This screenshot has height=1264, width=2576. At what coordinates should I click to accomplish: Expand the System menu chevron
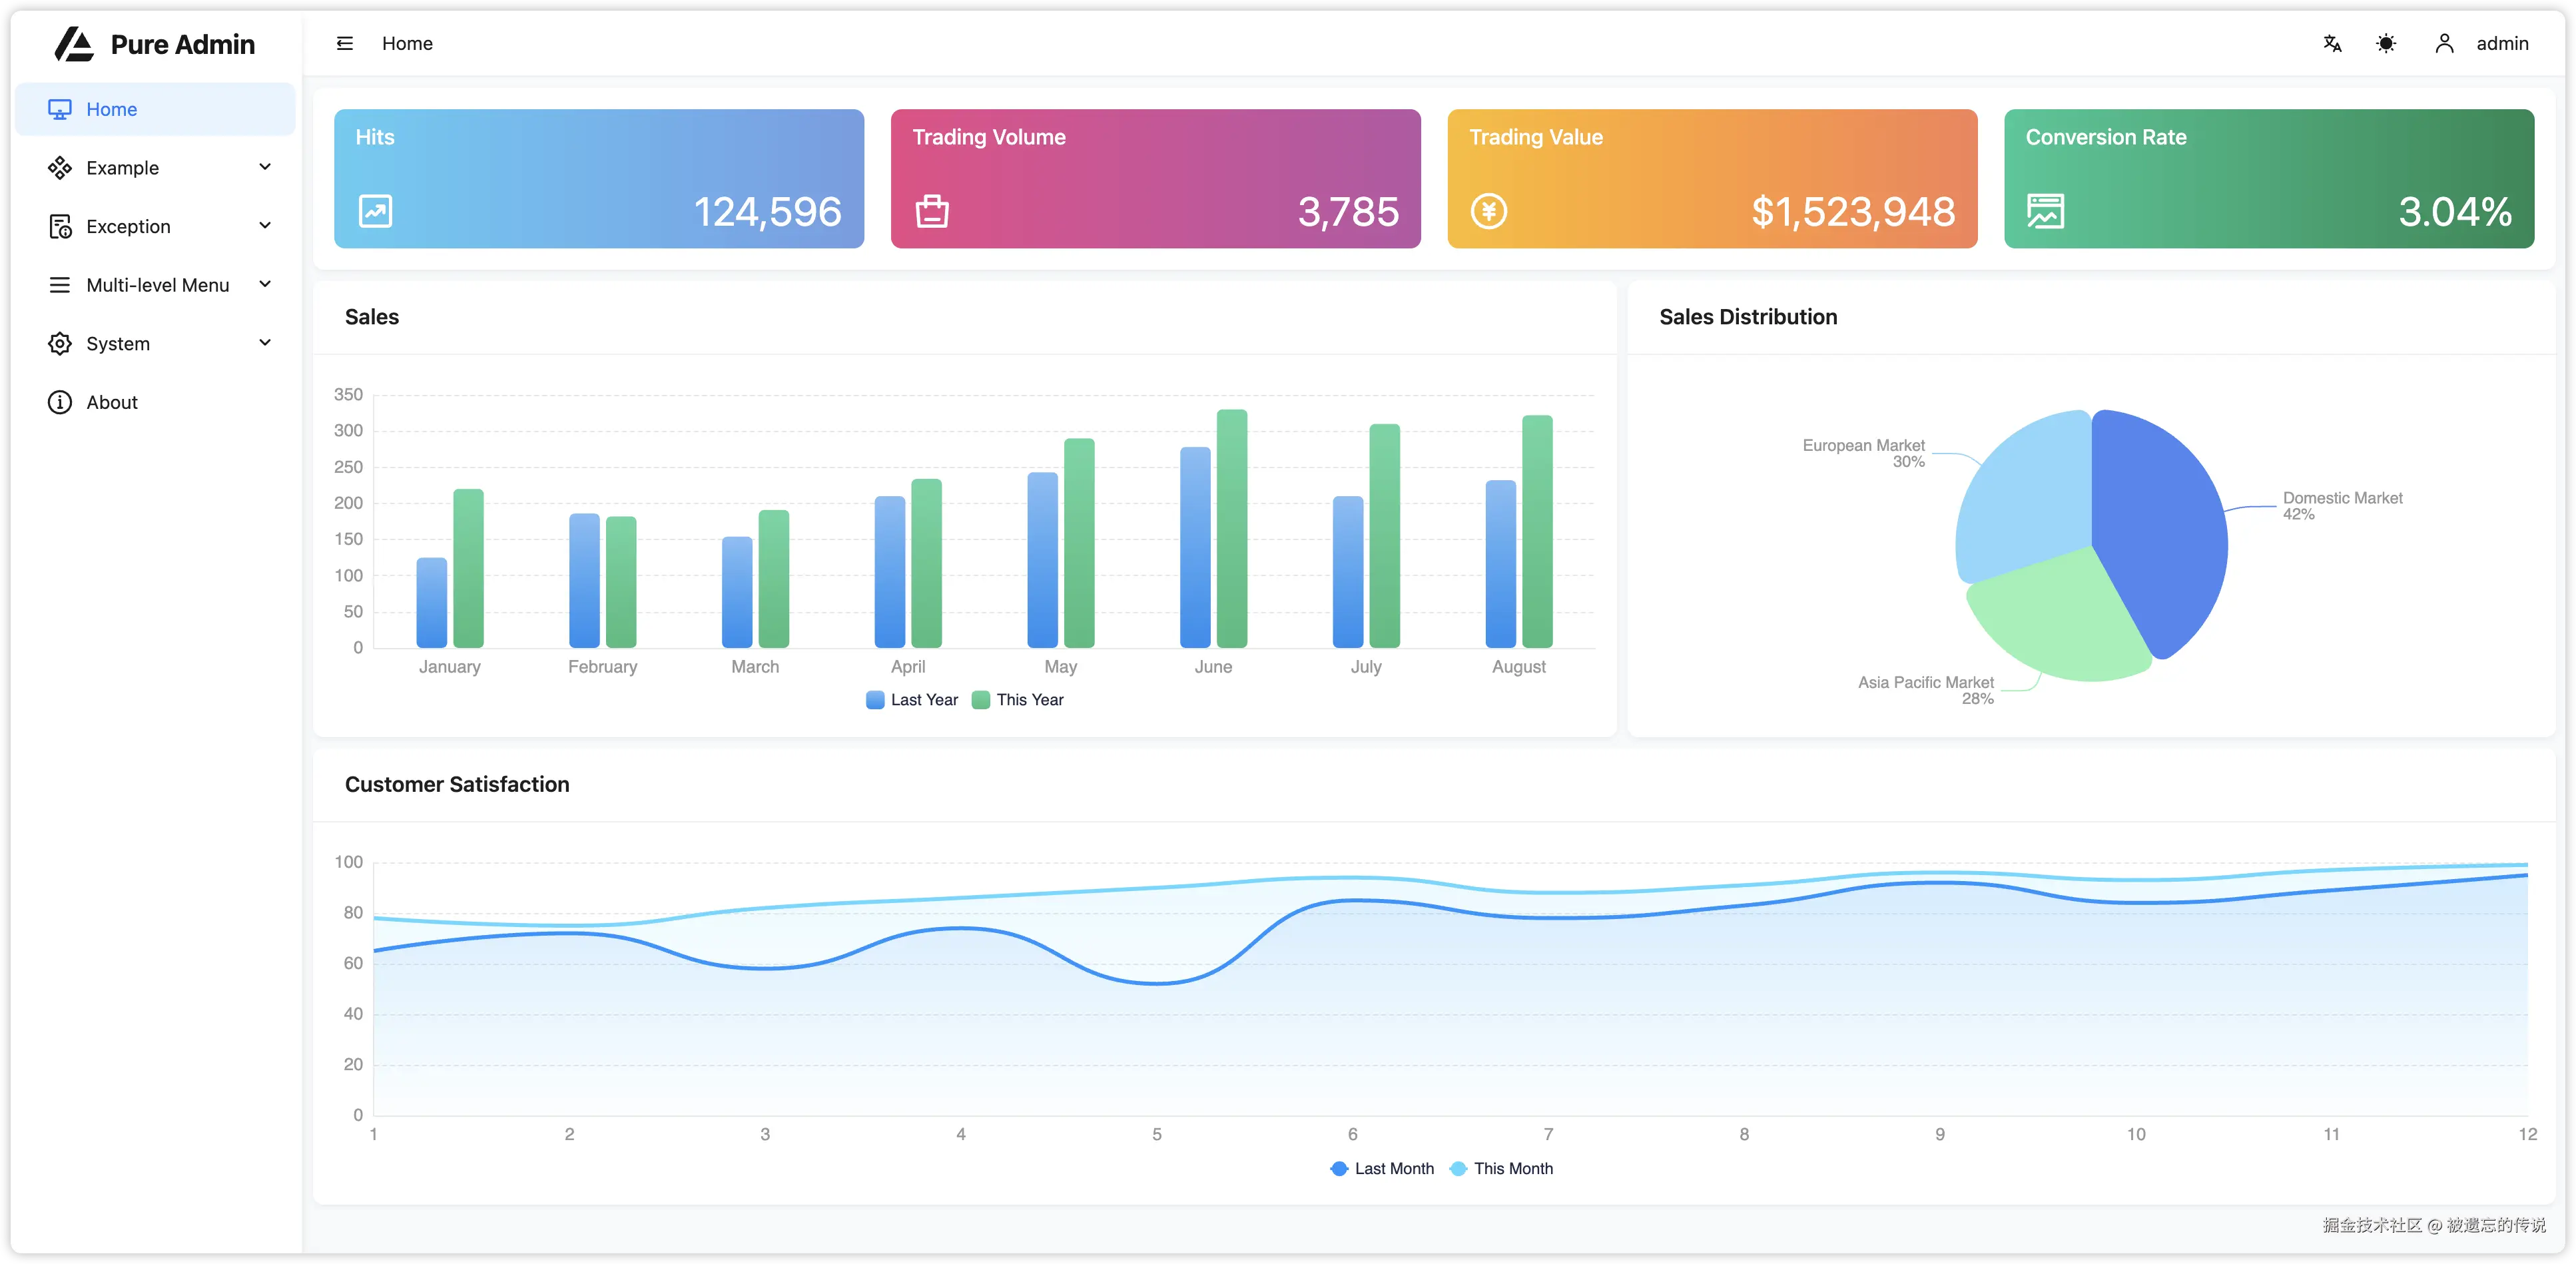tap(265, 343)
